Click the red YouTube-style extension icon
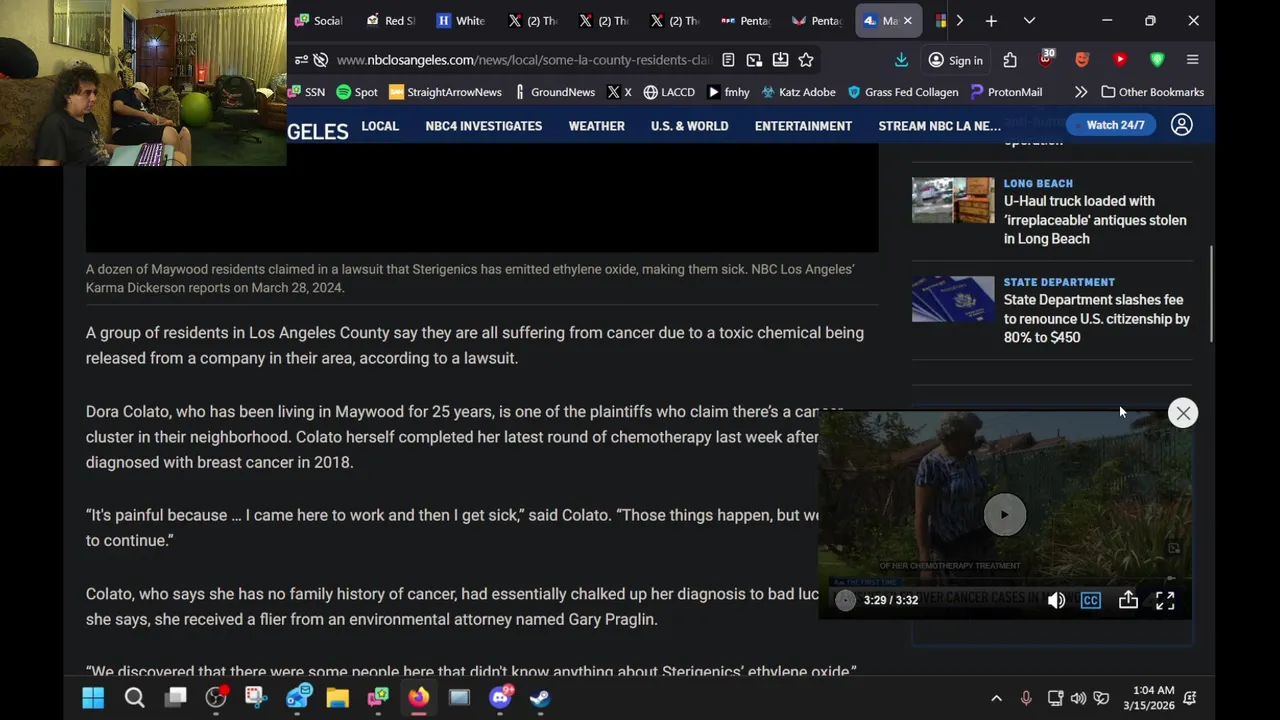 pyautogui.click(x=1120, y=60)
